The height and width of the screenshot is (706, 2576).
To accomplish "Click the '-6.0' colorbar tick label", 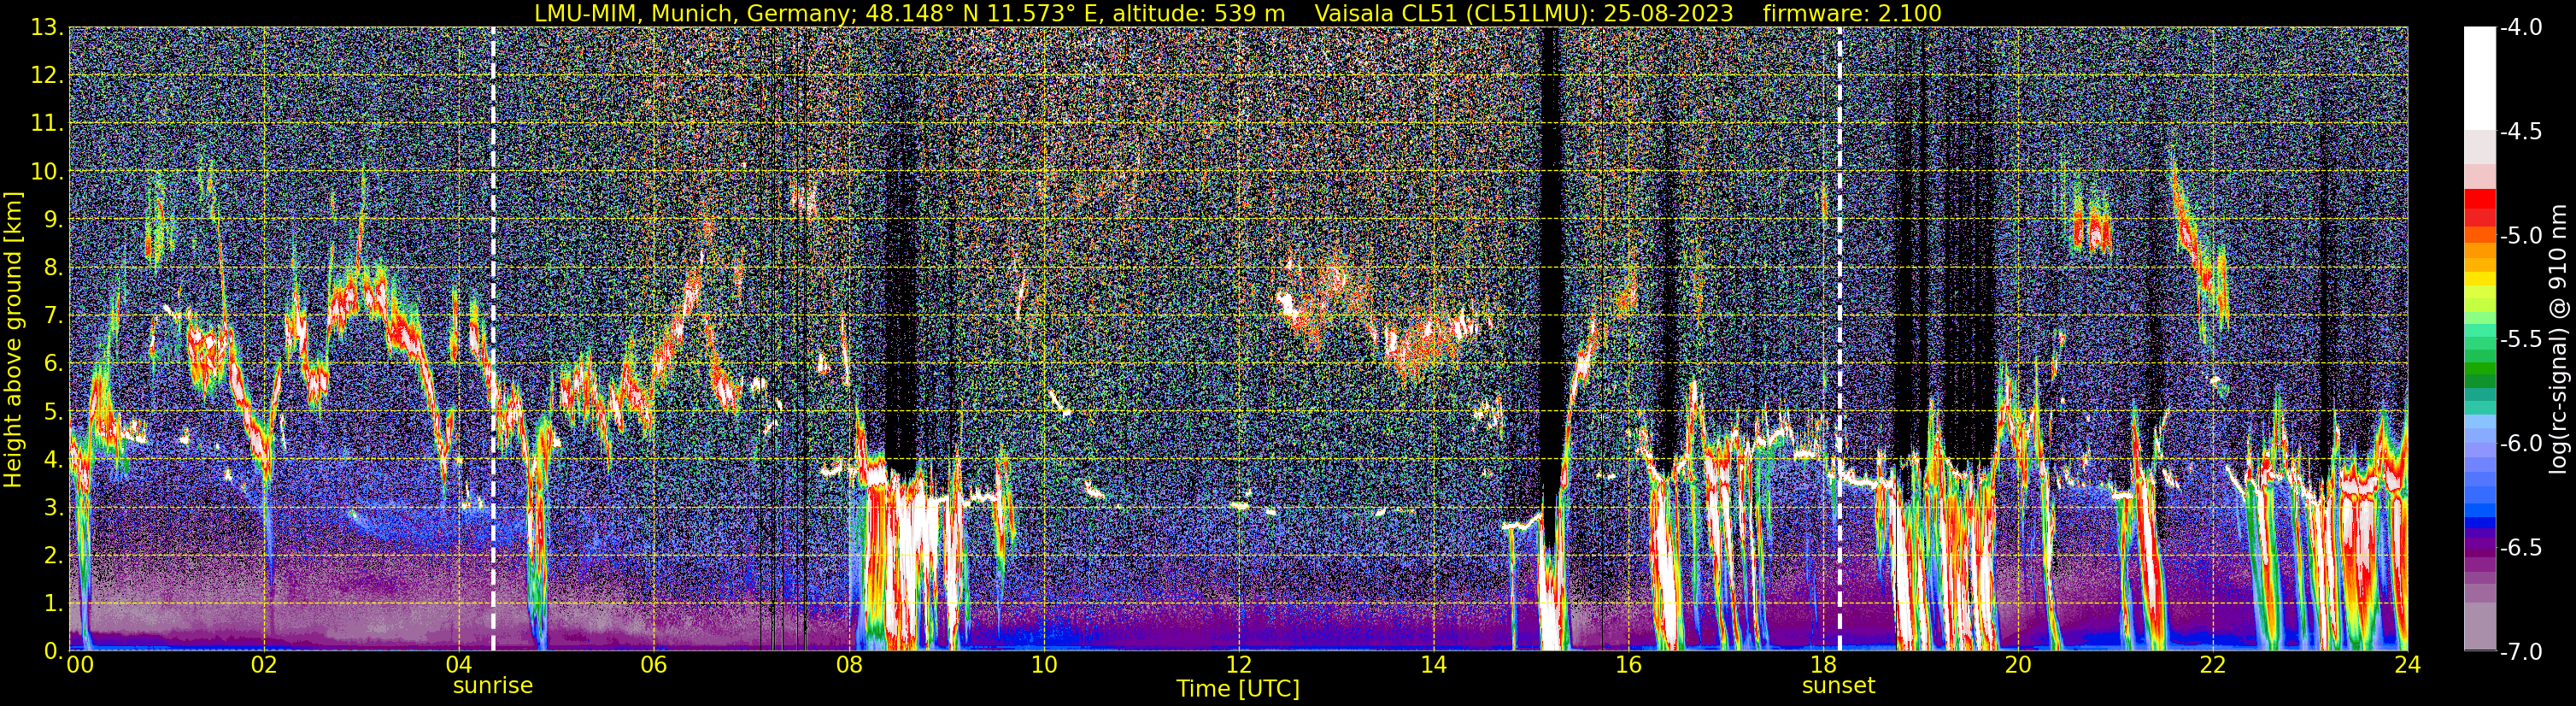I will click(x=2521, y=444).
